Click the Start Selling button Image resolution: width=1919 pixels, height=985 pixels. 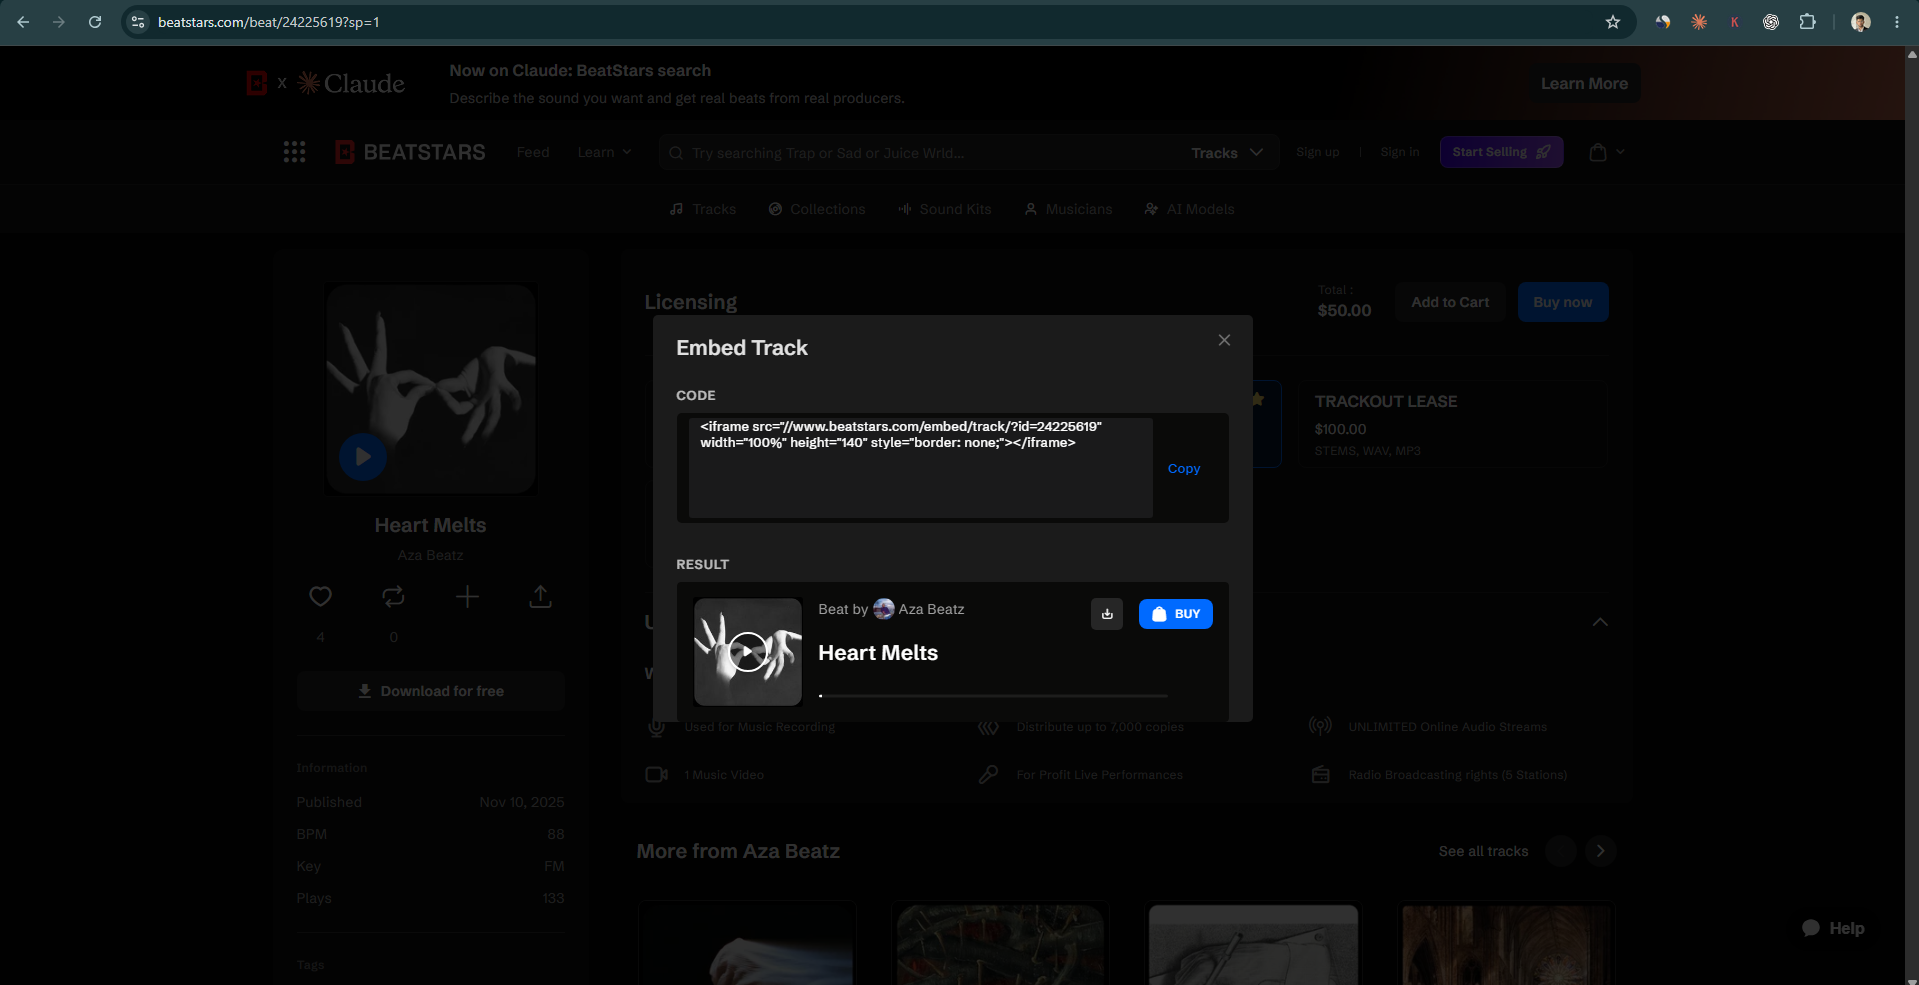pyautogui.click(x=1501, y=152)
